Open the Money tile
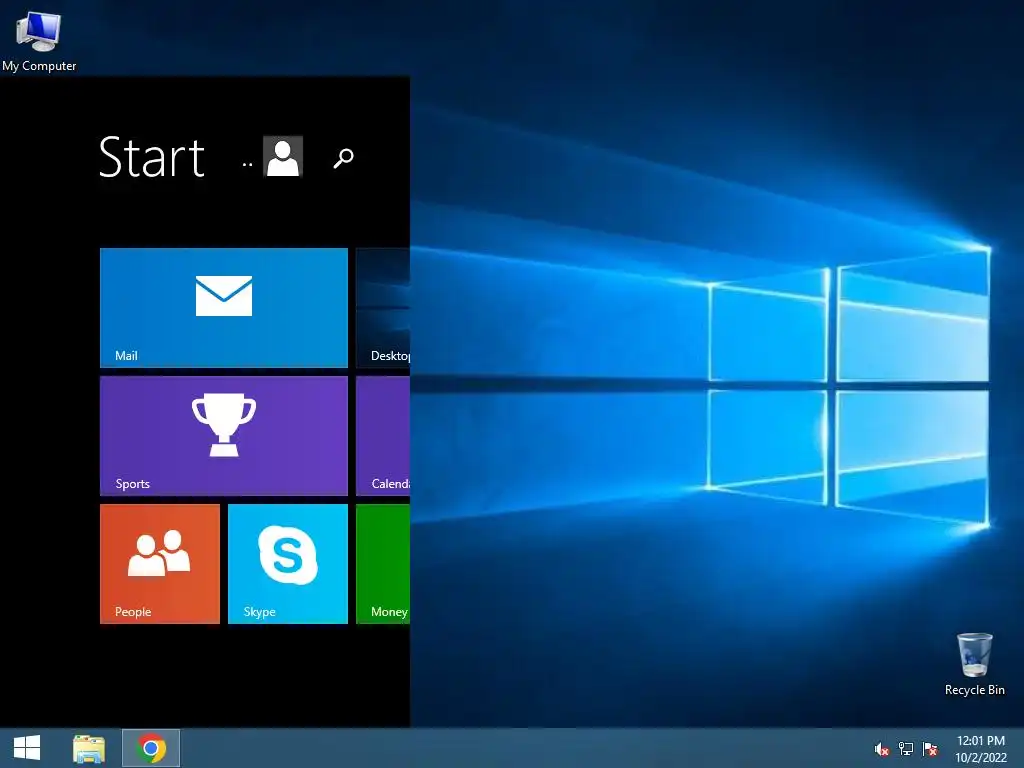 383,564
